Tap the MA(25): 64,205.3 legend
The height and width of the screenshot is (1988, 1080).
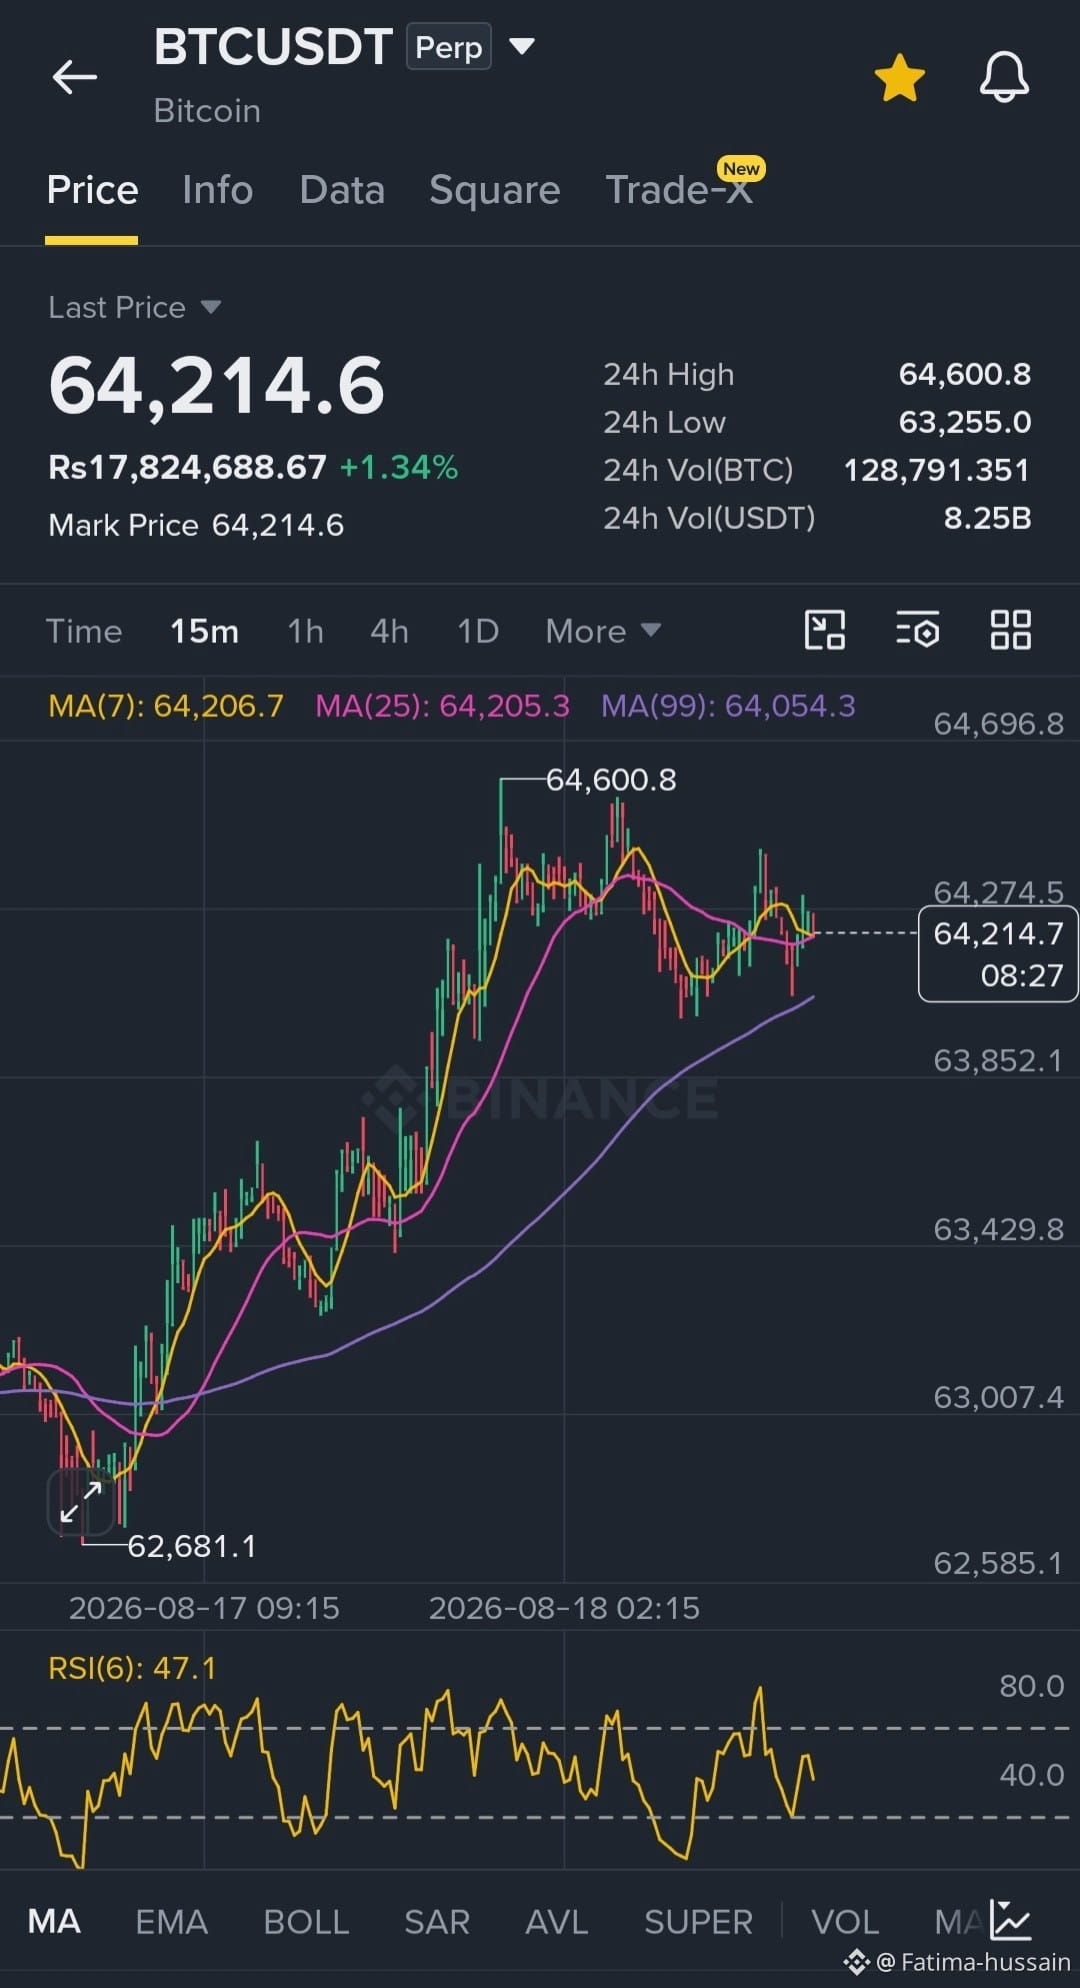[x=442, y=706]
